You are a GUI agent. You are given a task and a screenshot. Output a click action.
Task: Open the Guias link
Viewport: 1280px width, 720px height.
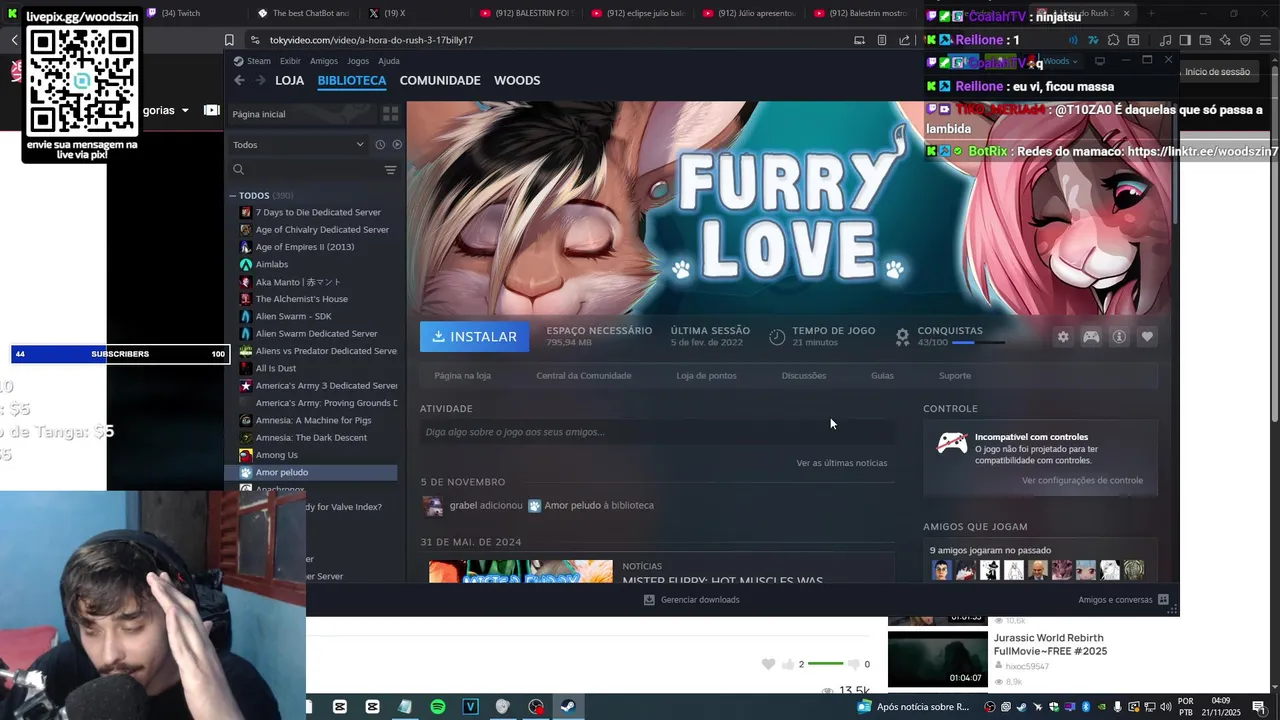pos(882,376)
